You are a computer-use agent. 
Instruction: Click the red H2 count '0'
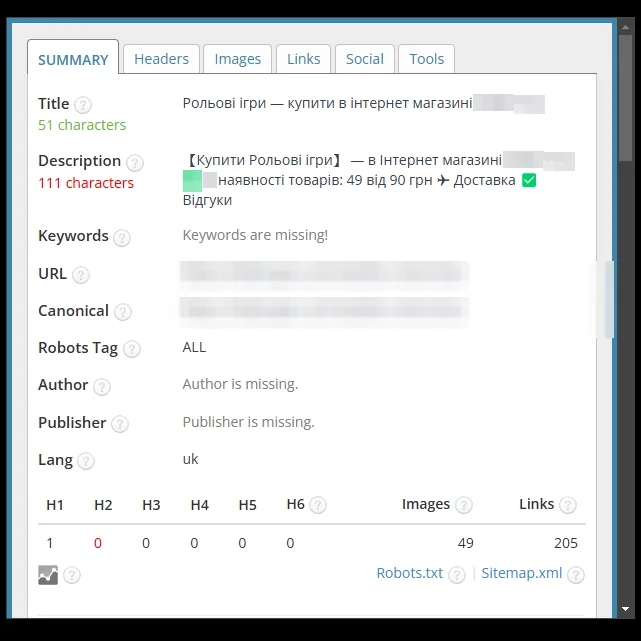coord(98,543)
